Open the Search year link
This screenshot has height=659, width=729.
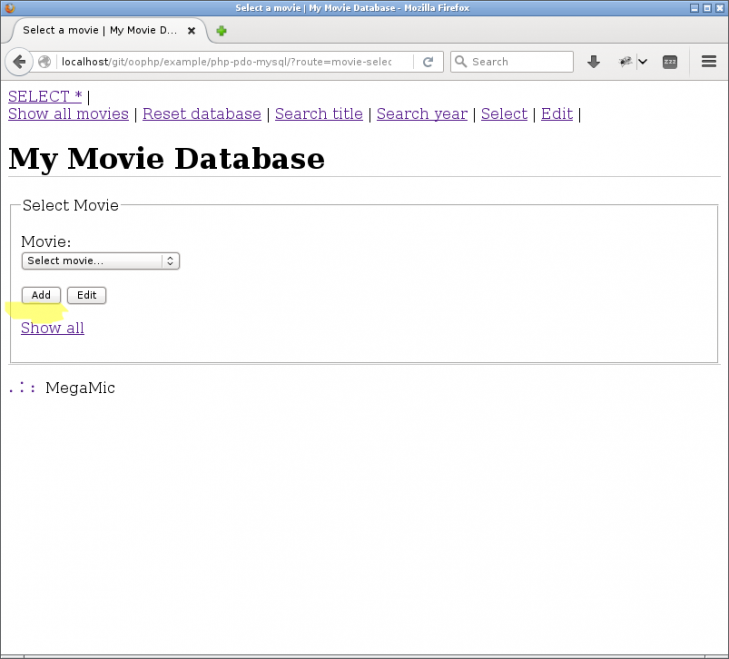point(422,114)
